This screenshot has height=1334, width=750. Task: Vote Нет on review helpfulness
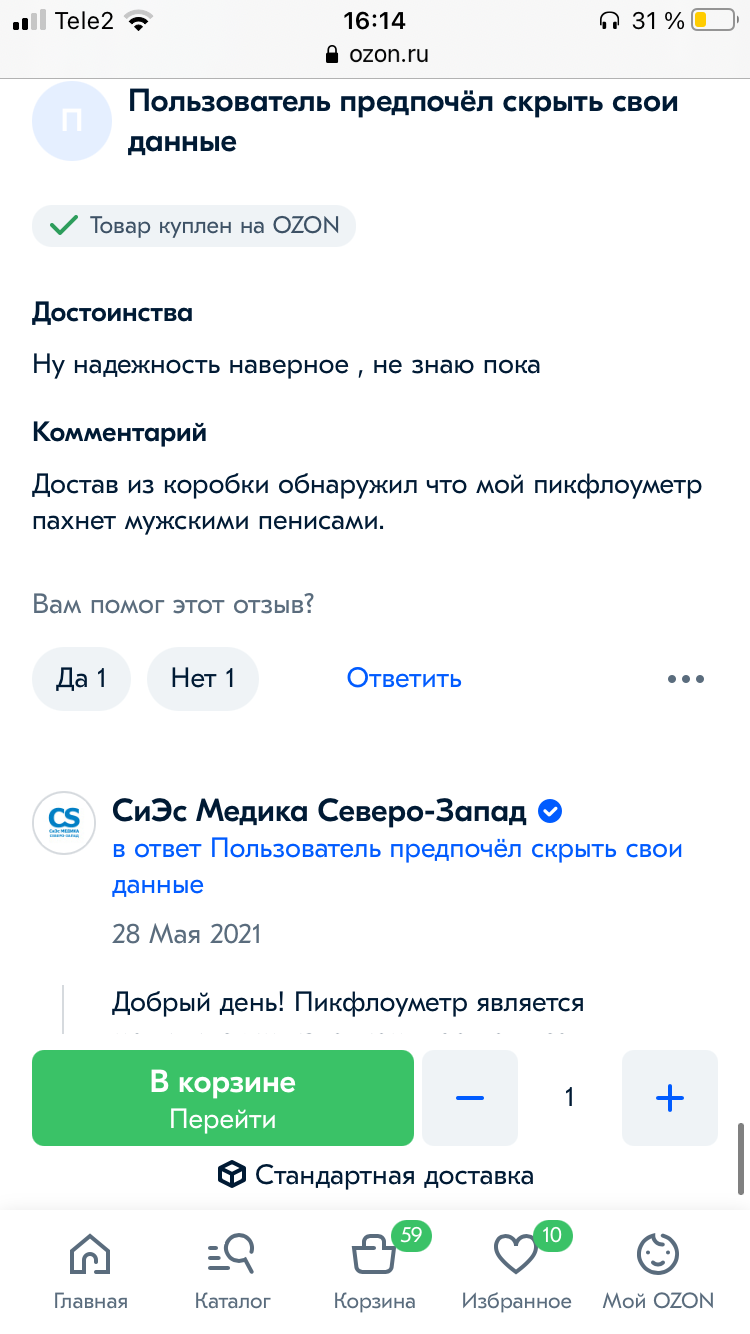(x=203, y=679)
